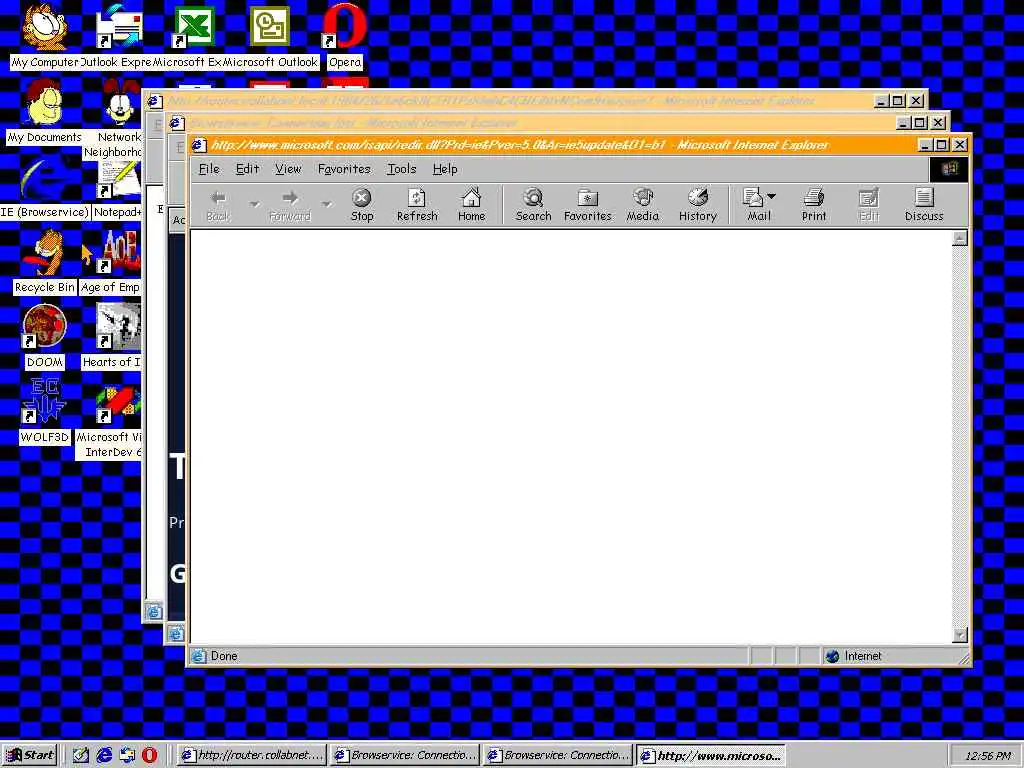Go to the Home page

click(x=472, y=205)
